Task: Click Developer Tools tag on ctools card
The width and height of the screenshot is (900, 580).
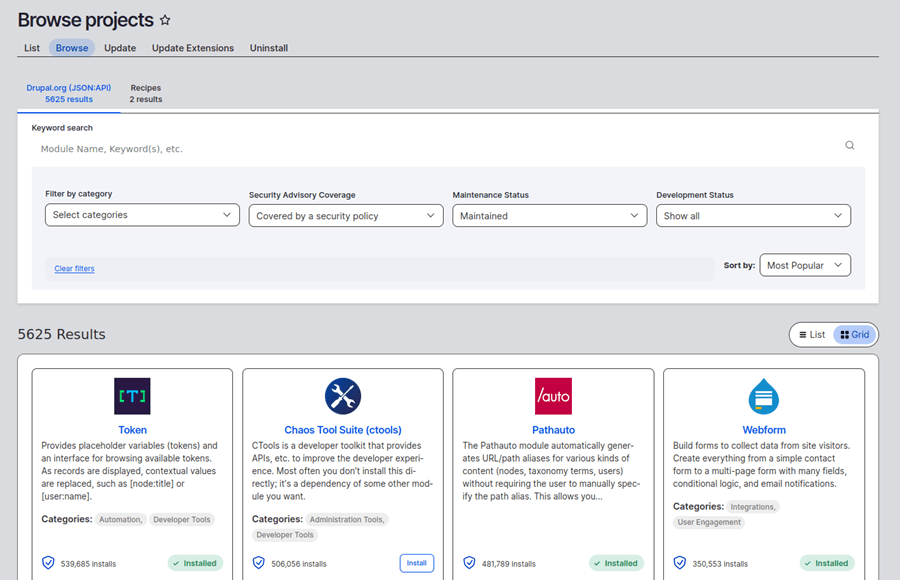Action: click(285, 535)
